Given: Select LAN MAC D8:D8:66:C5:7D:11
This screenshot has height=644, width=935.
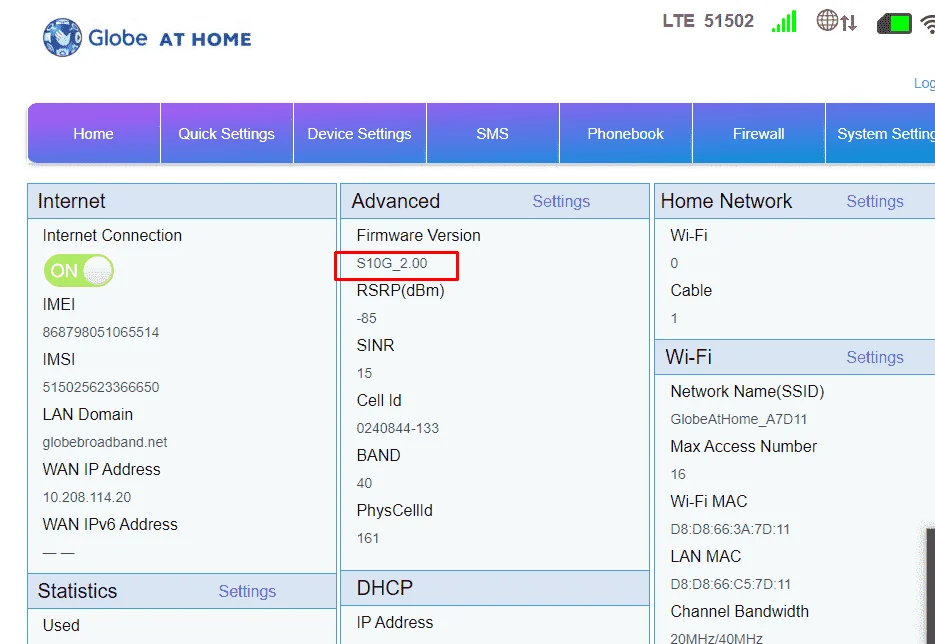Looking at the screenshot, I should 730,584.
